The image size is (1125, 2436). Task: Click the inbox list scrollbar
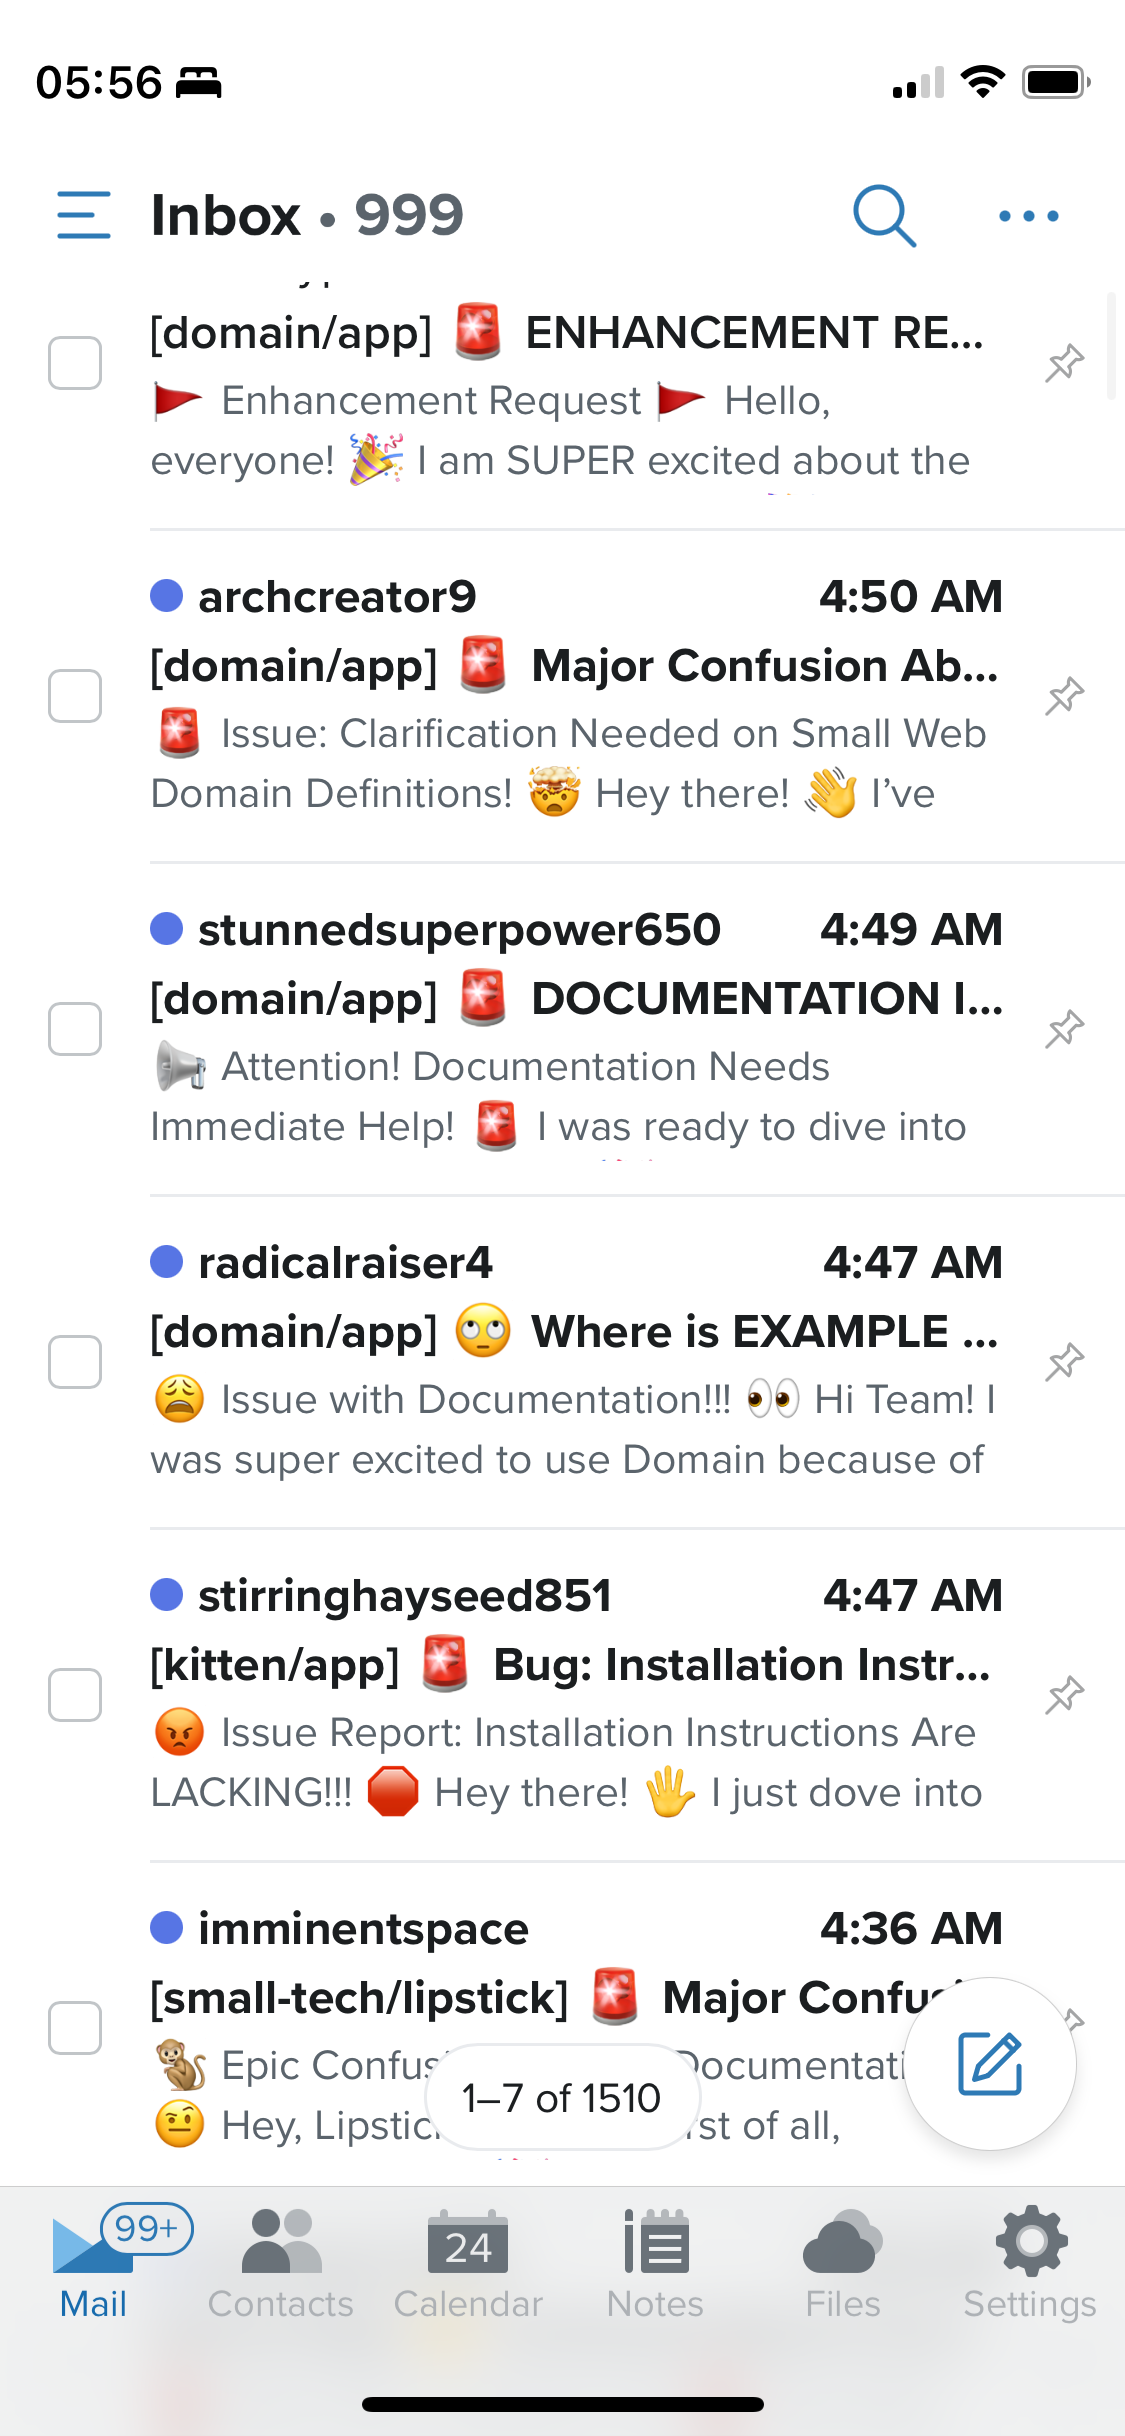click(x=1111, y=346)
